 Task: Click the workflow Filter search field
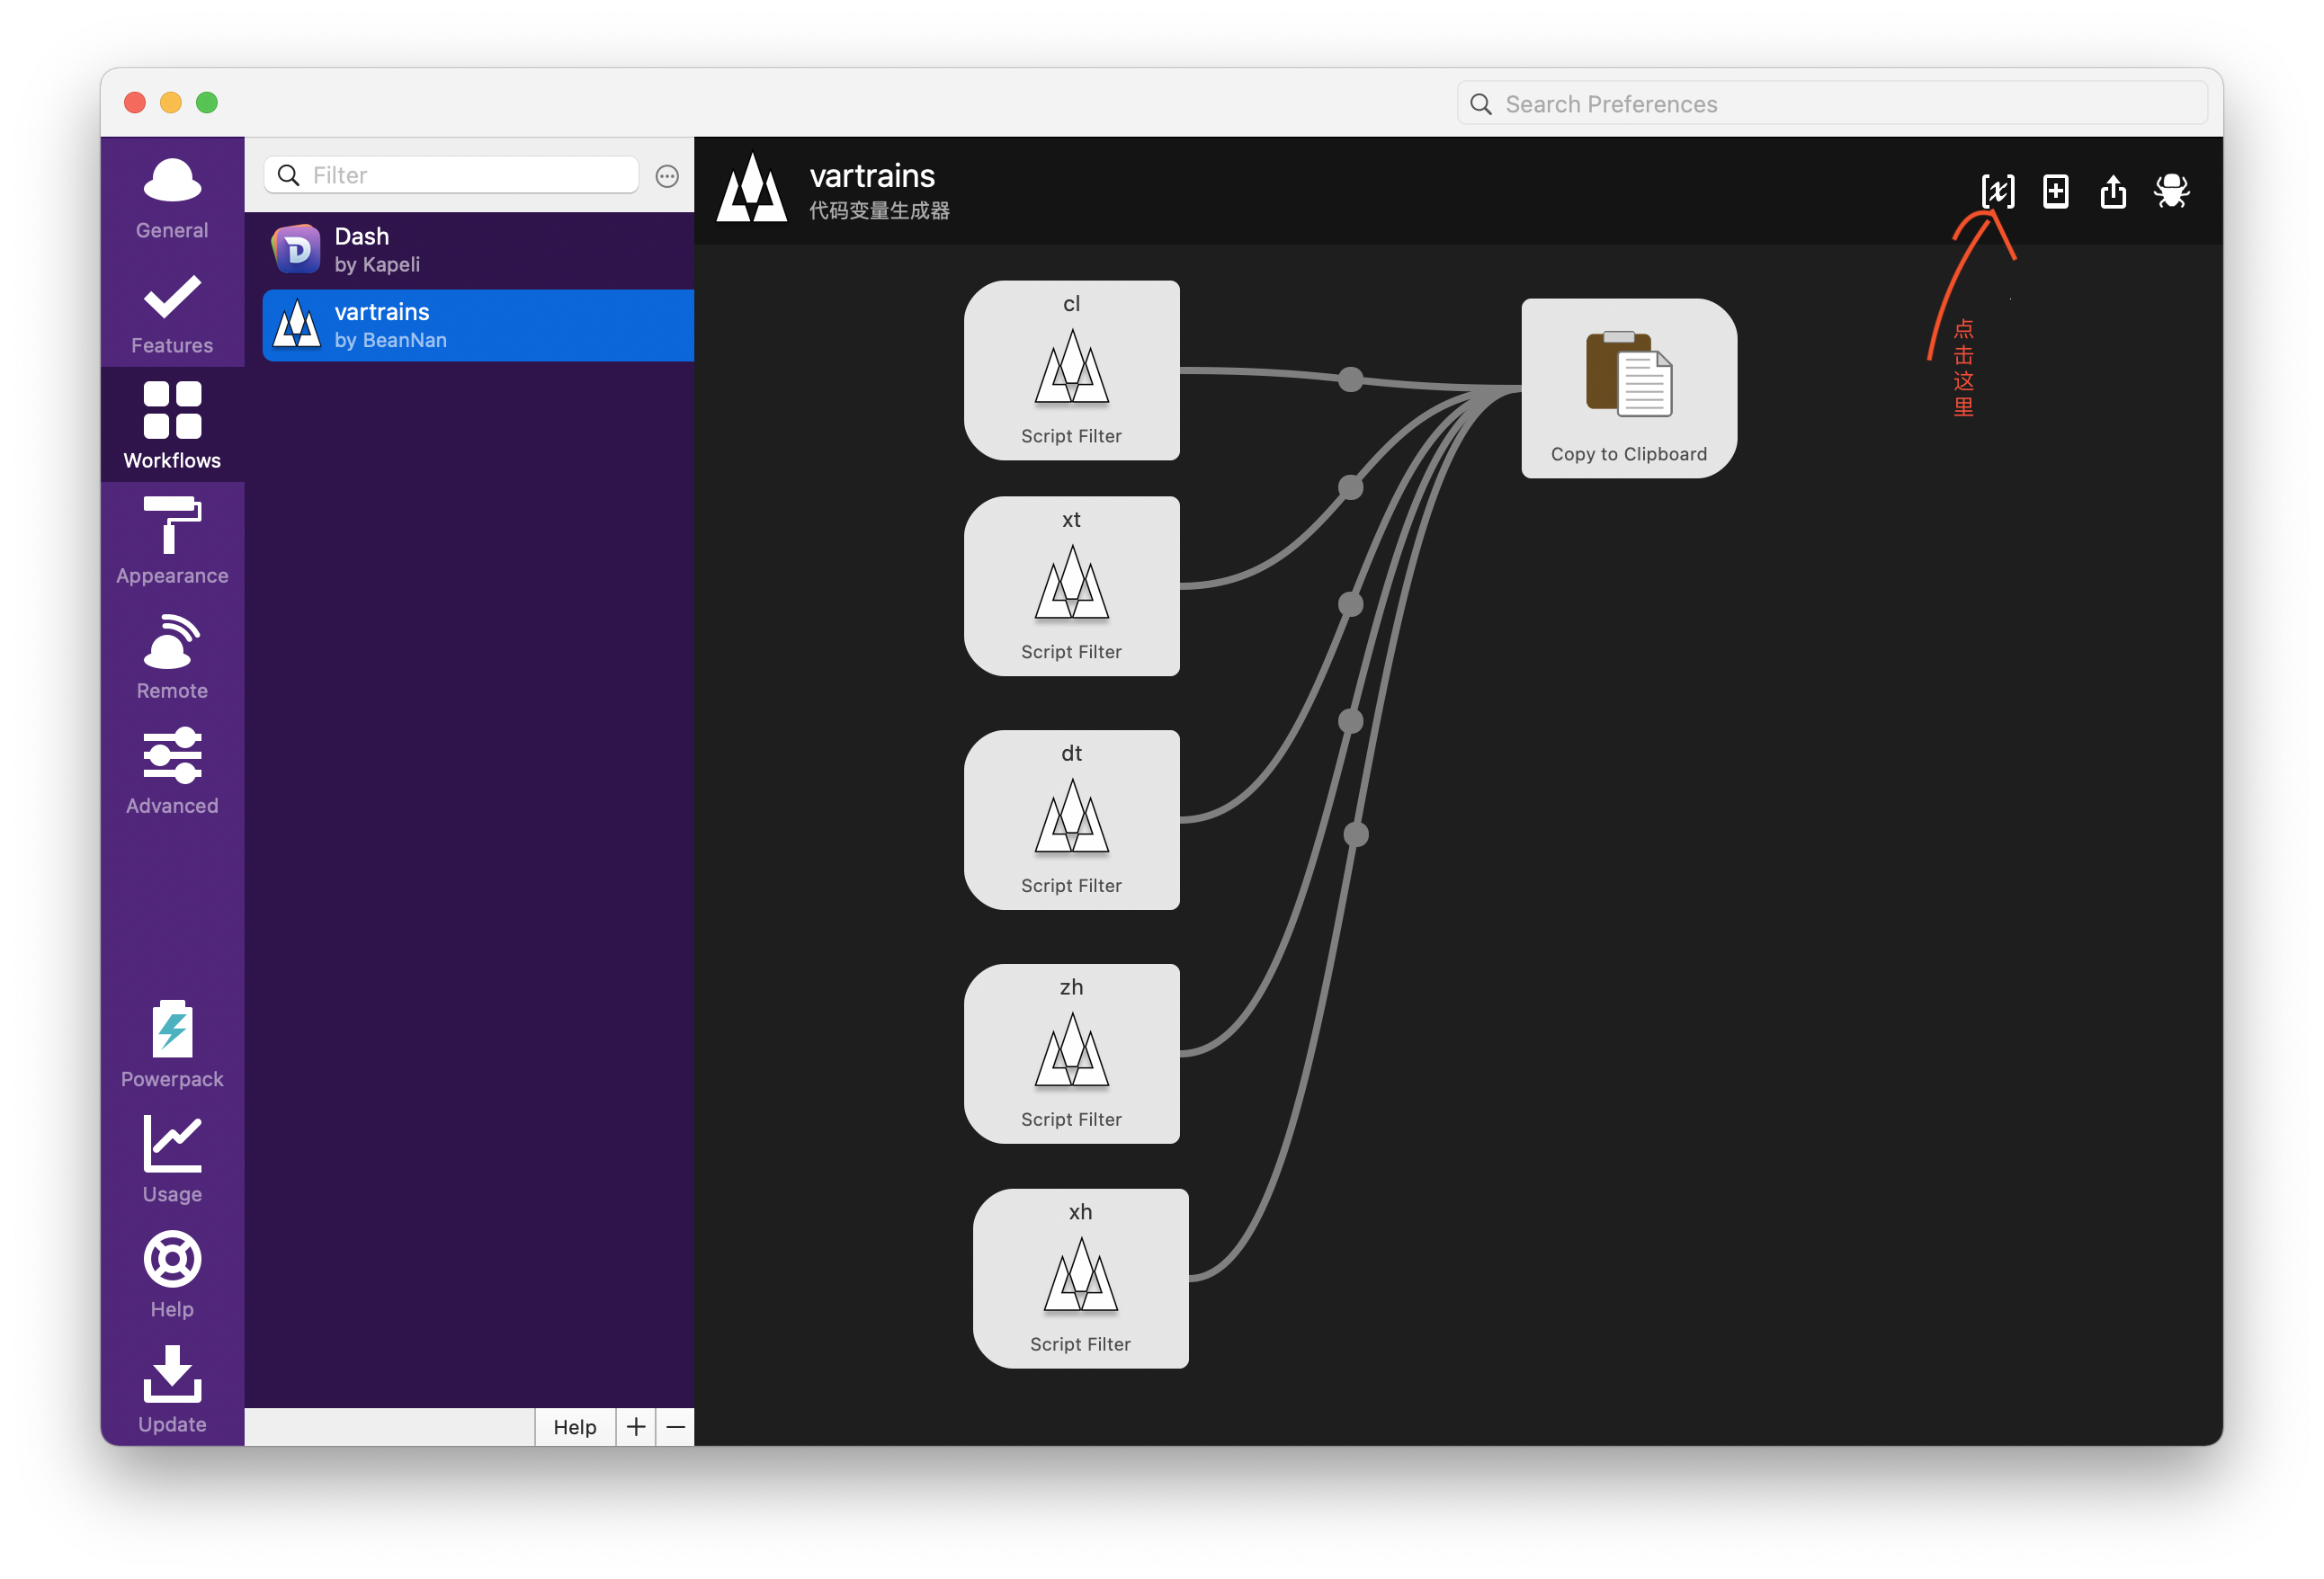(451, 175)
